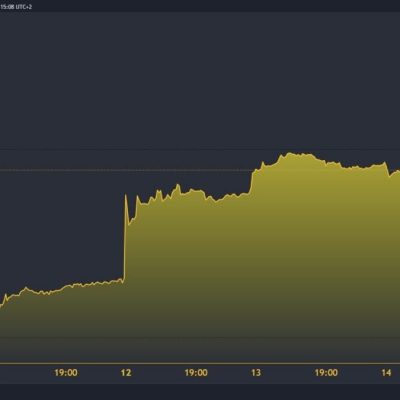This screenshot has width=400, height=400.
Task: Click the highest peak of the price line
Action: click(289, 153)
